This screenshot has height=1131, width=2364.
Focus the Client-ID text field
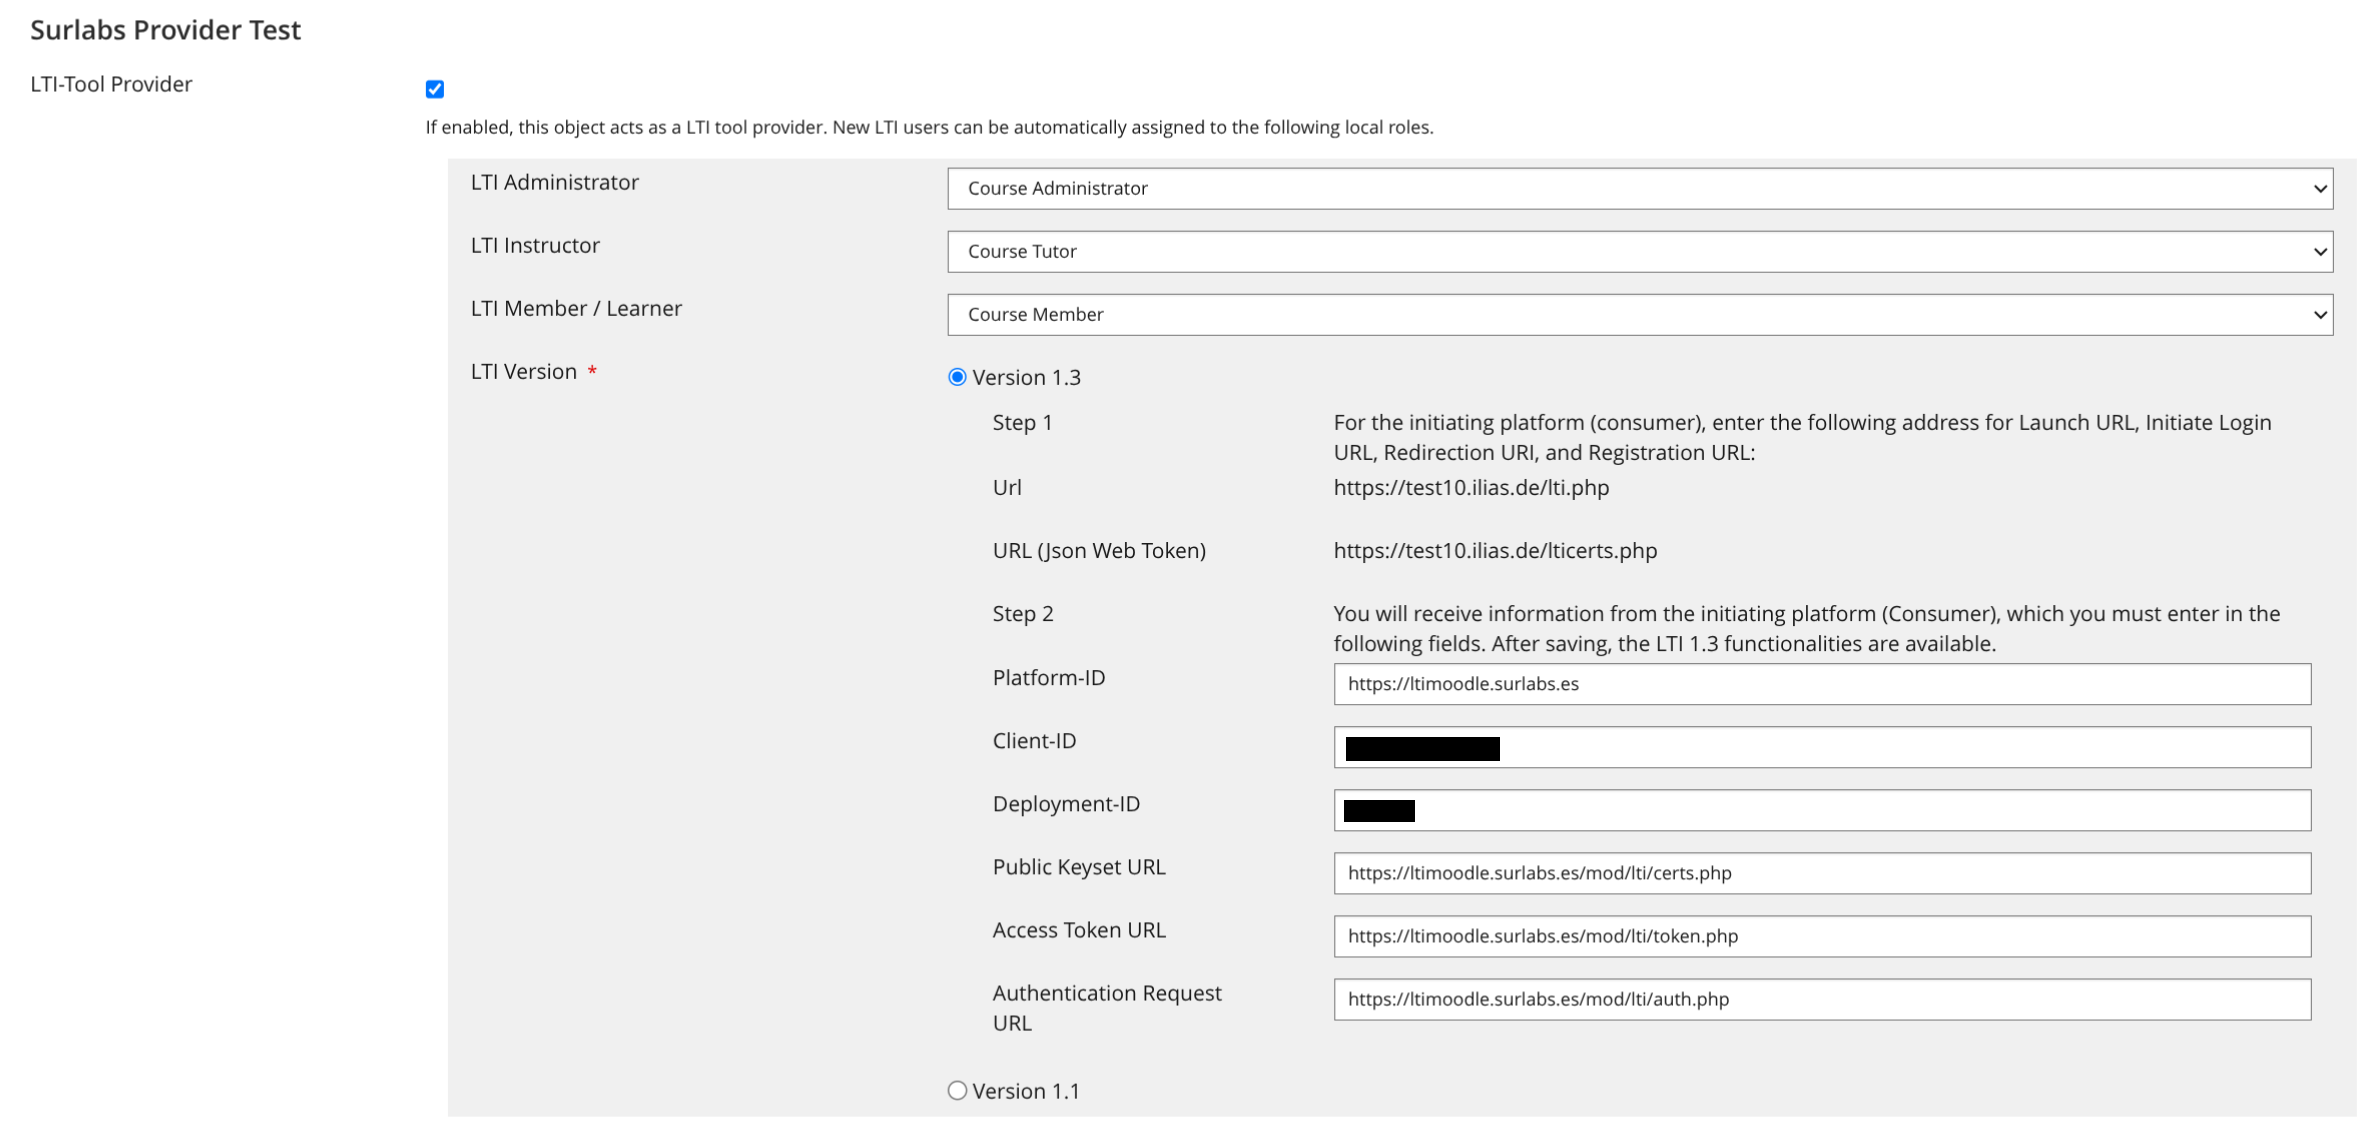click(x=1822, y=747)
